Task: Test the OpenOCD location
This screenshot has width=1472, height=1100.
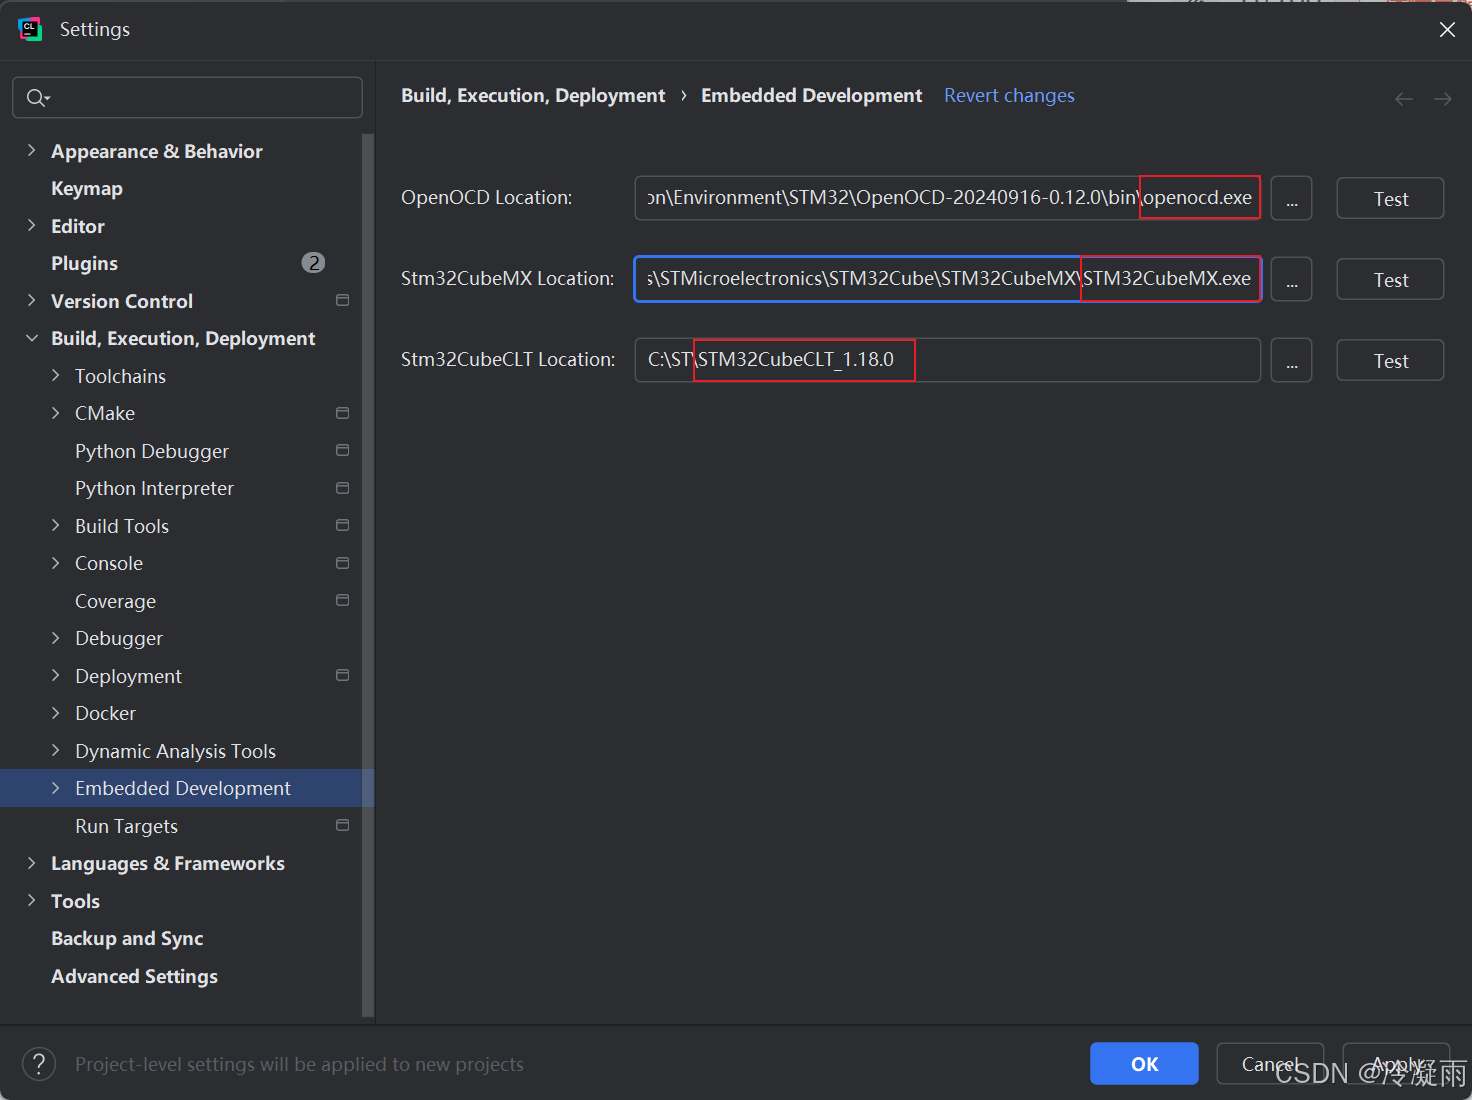Action: (x=1390, y=198)
